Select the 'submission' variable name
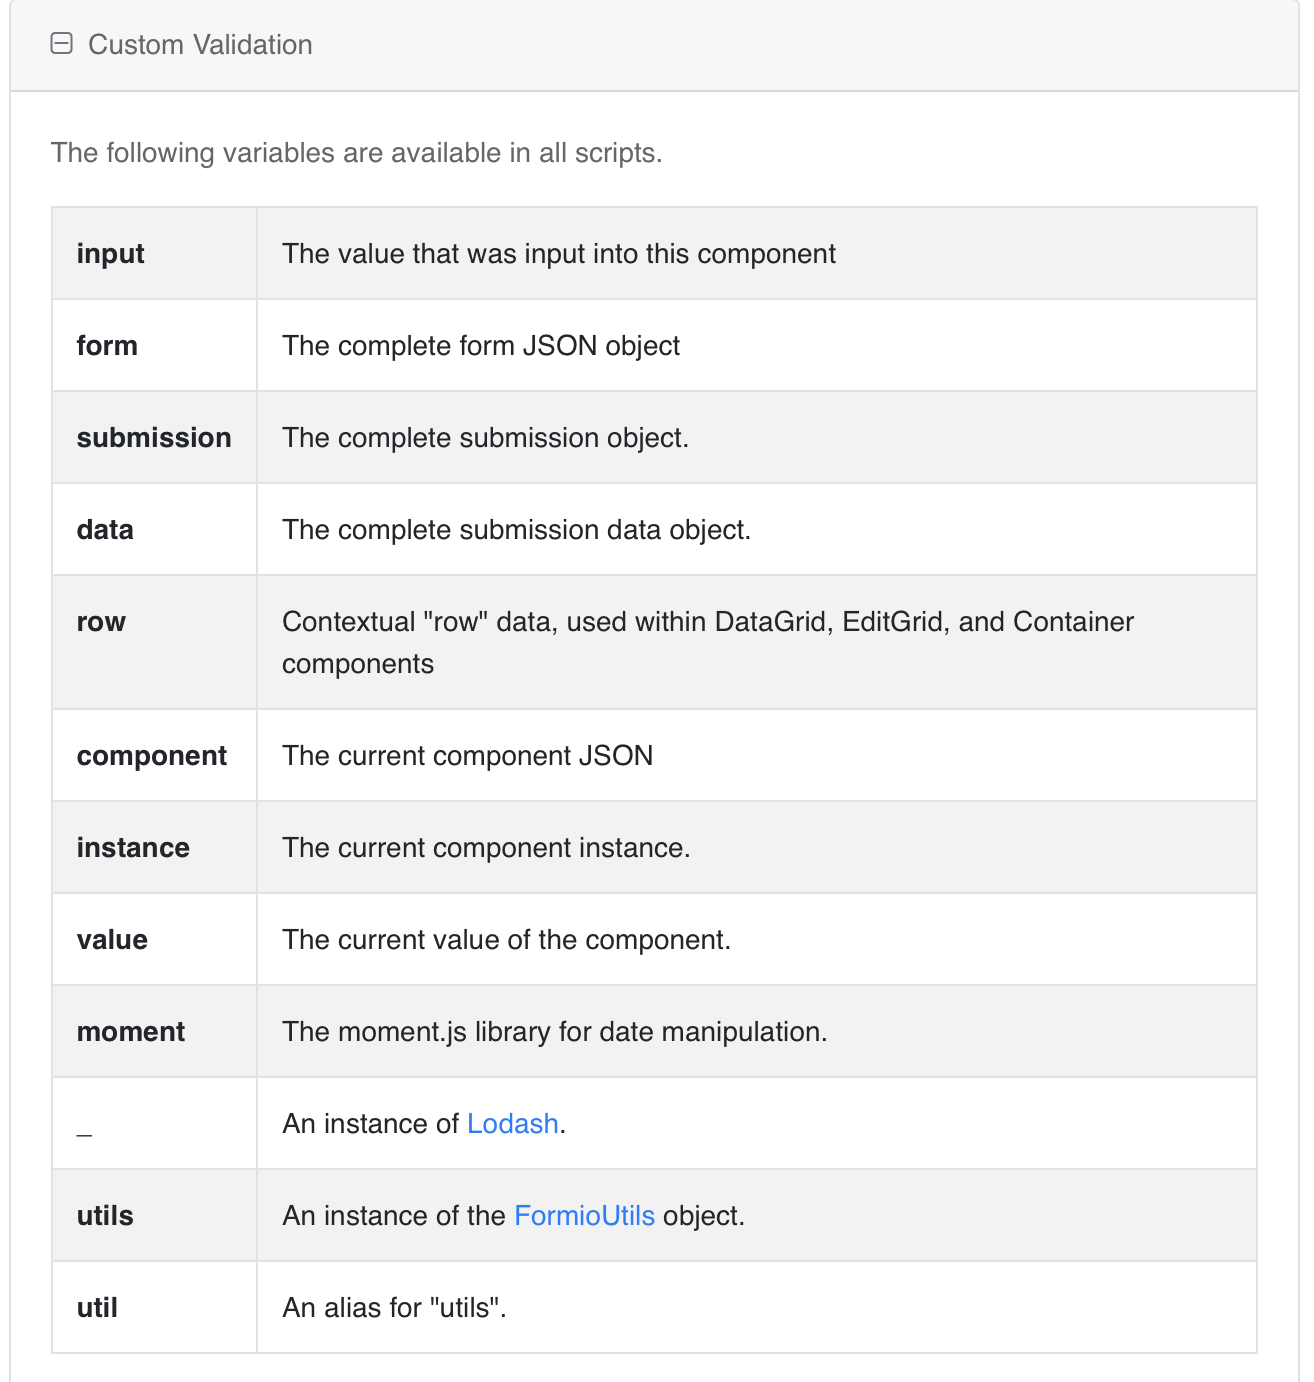 pyautogui.click(x=154, y=437)
